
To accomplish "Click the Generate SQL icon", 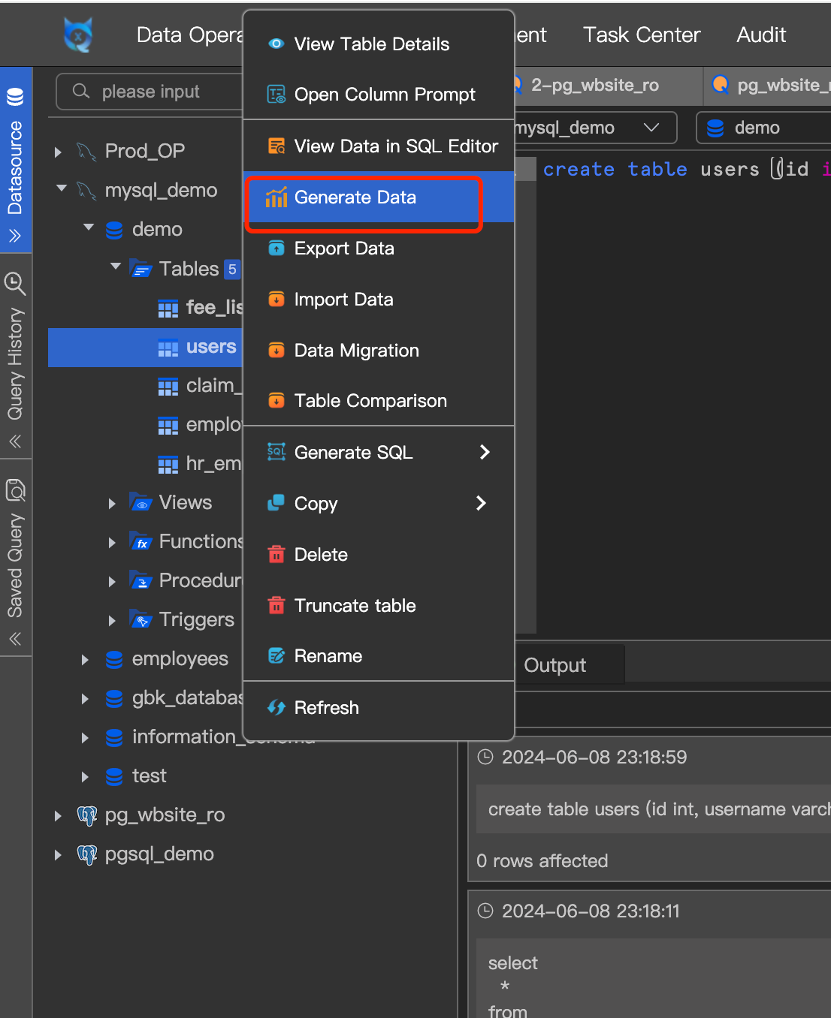I will coord(276,451).
